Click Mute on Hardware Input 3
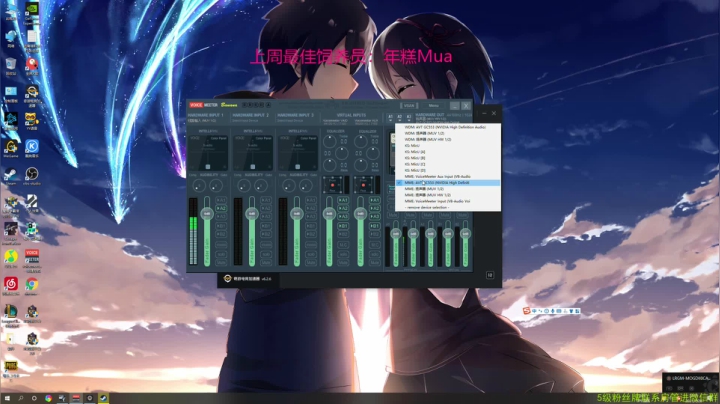720x404 pixels. point(311,263)
